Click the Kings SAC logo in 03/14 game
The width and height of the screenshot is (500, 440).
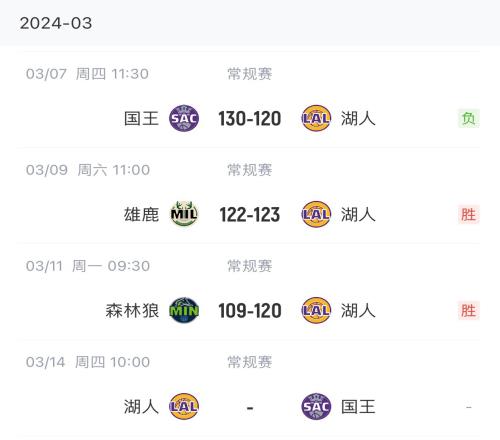click(x=316, y=406)
